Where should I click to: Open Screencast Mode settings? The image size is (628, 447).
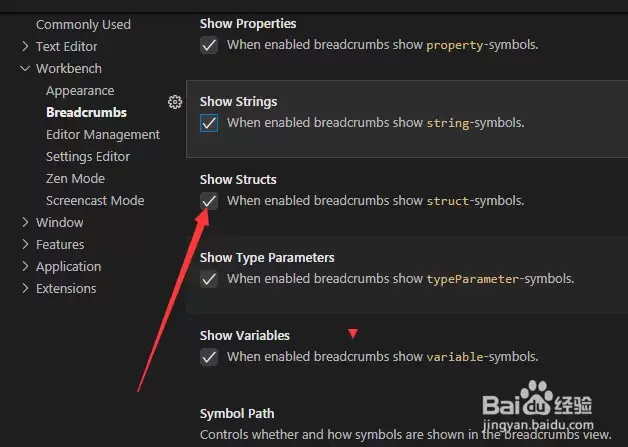[95, 201]
